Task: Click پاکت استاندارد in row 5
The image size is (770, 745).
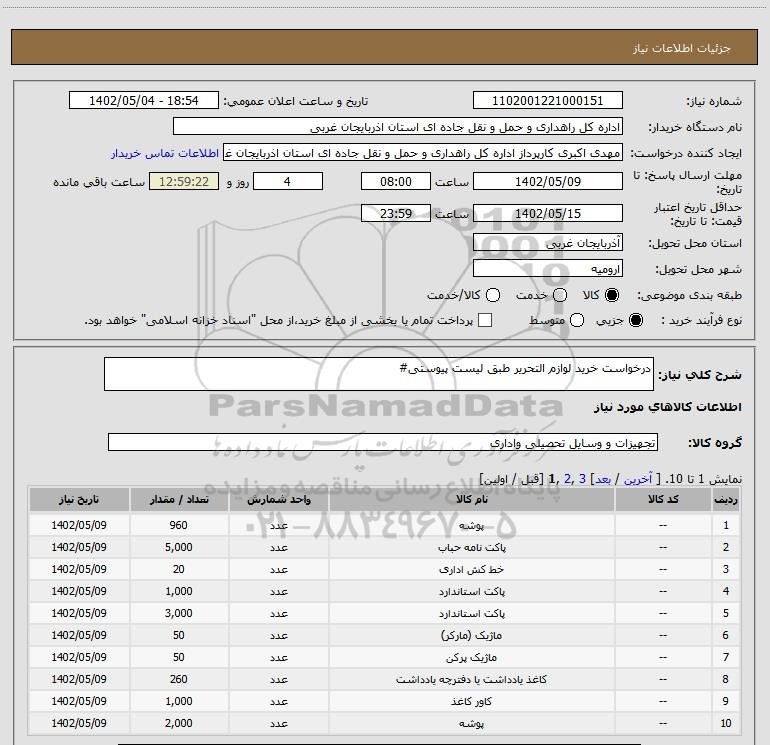Action: pyautogui.click(x=471, y=613)
